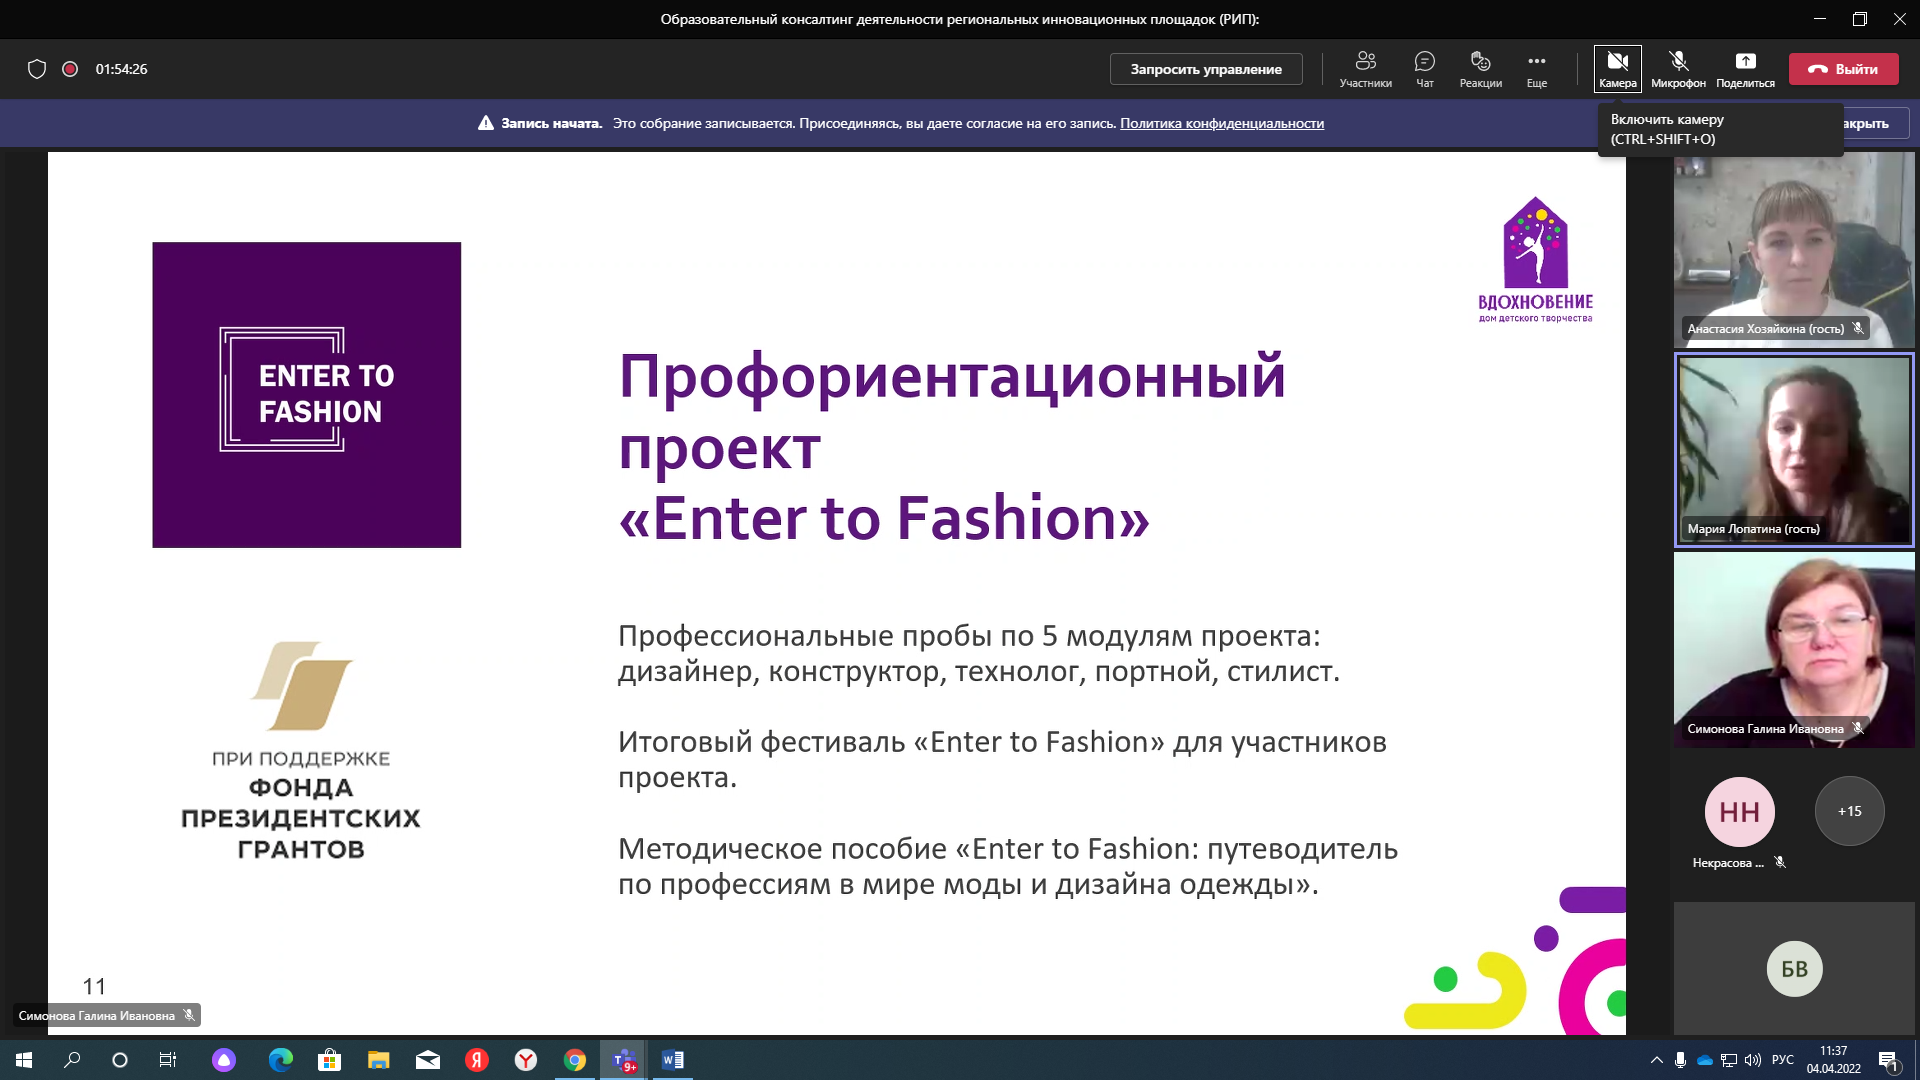Screen dimensions: 1920x1080
Task: Click Запросить управление button
Action: pos(1206,69)
